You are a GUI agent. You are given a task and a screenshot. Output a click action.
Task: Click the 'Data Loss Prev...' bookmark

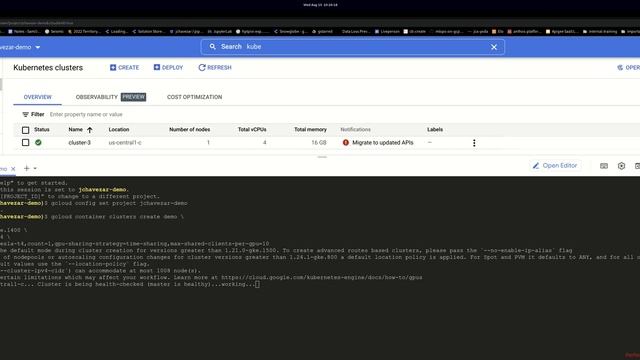(x=356, y=31)
